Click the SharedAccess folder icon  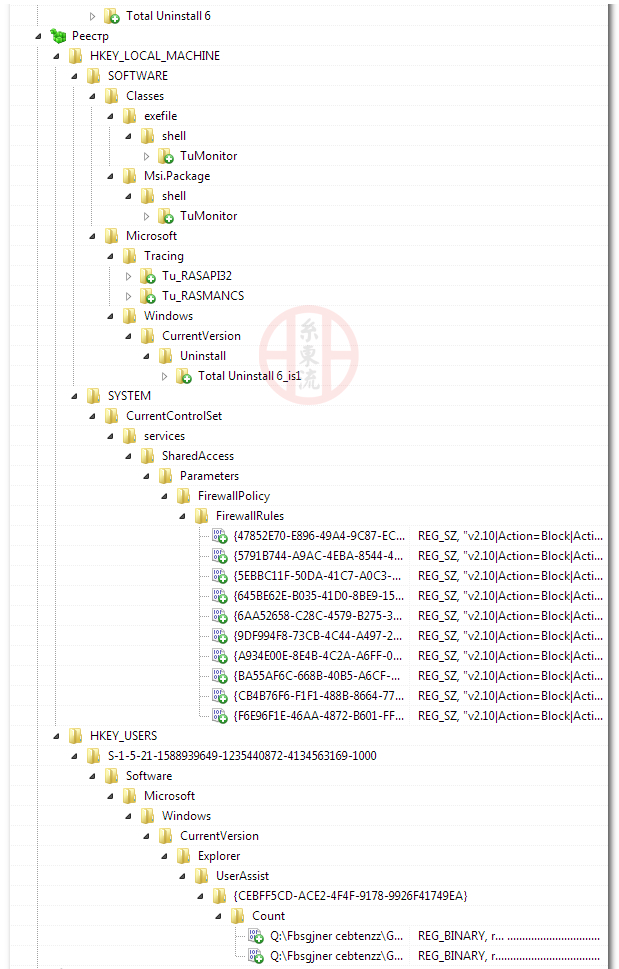(148, 455)
